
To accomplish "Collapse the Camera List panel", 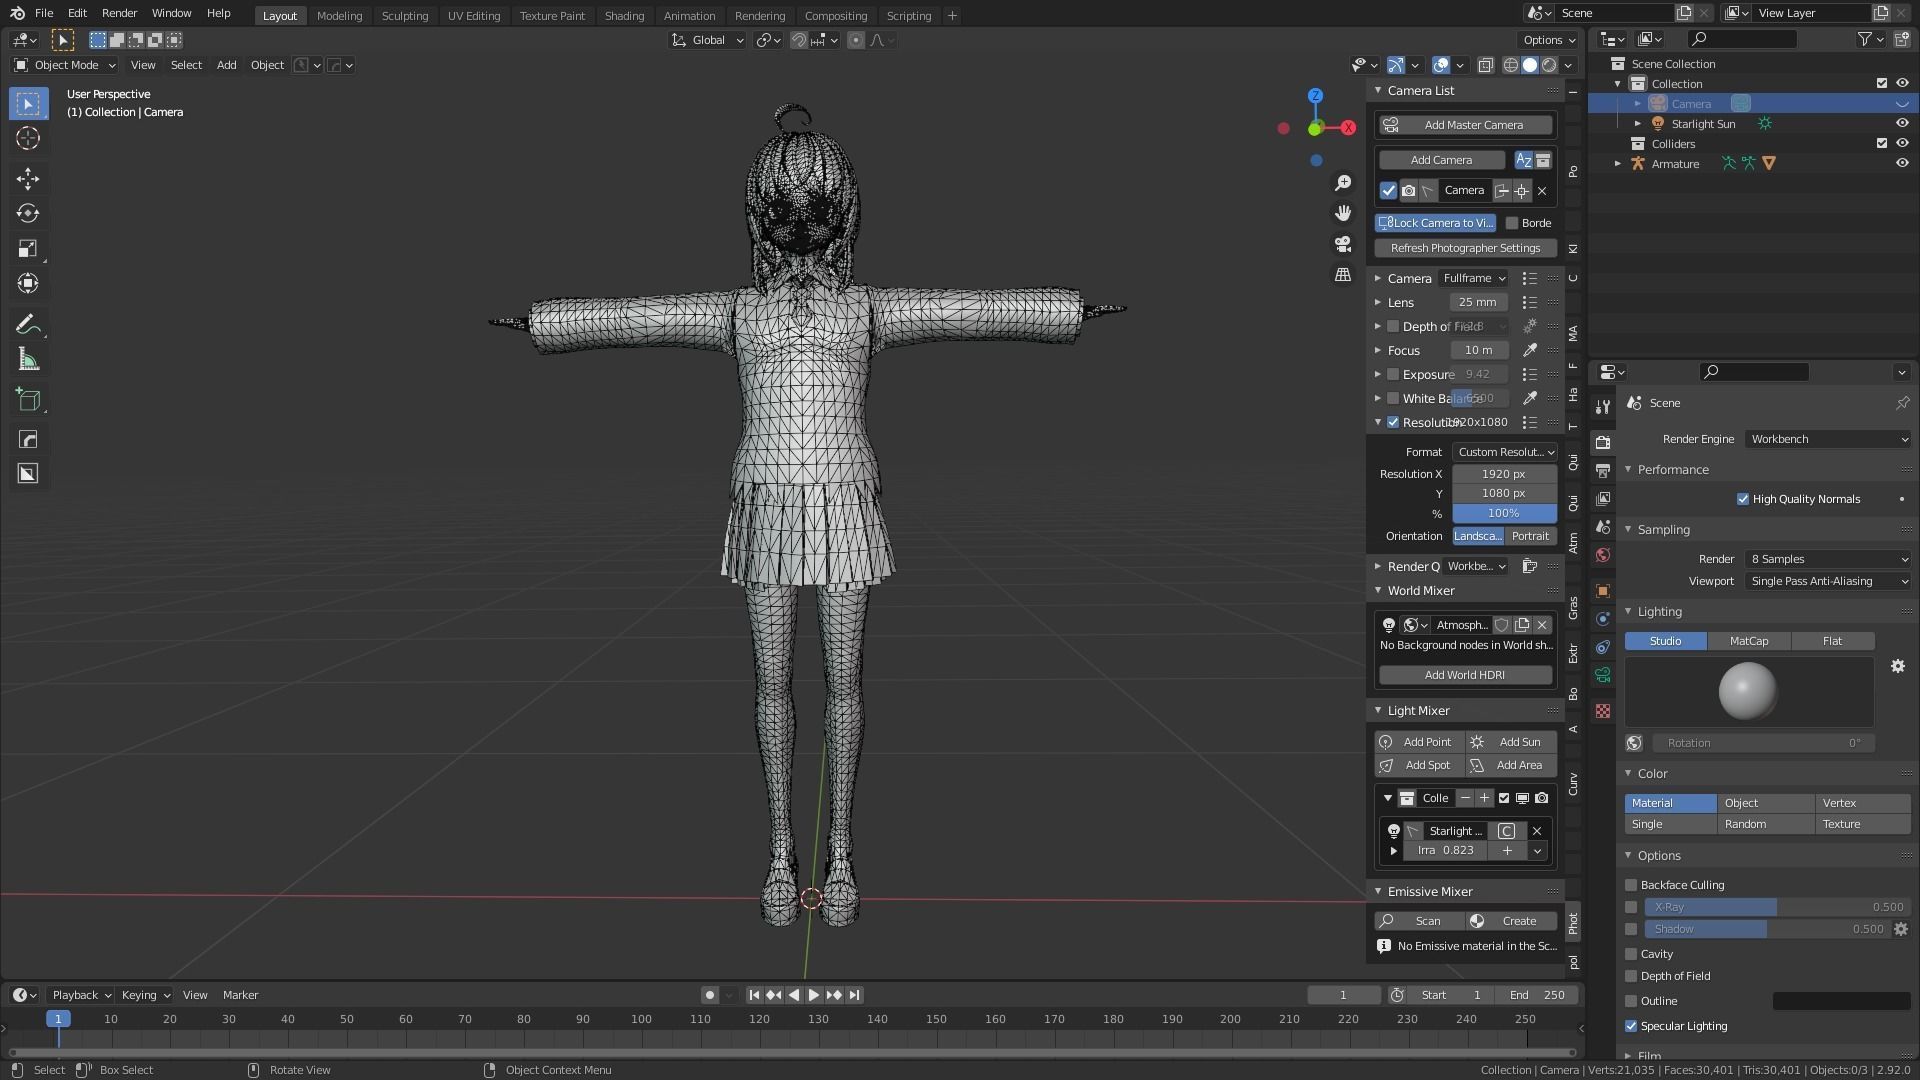I will 1379,90.
